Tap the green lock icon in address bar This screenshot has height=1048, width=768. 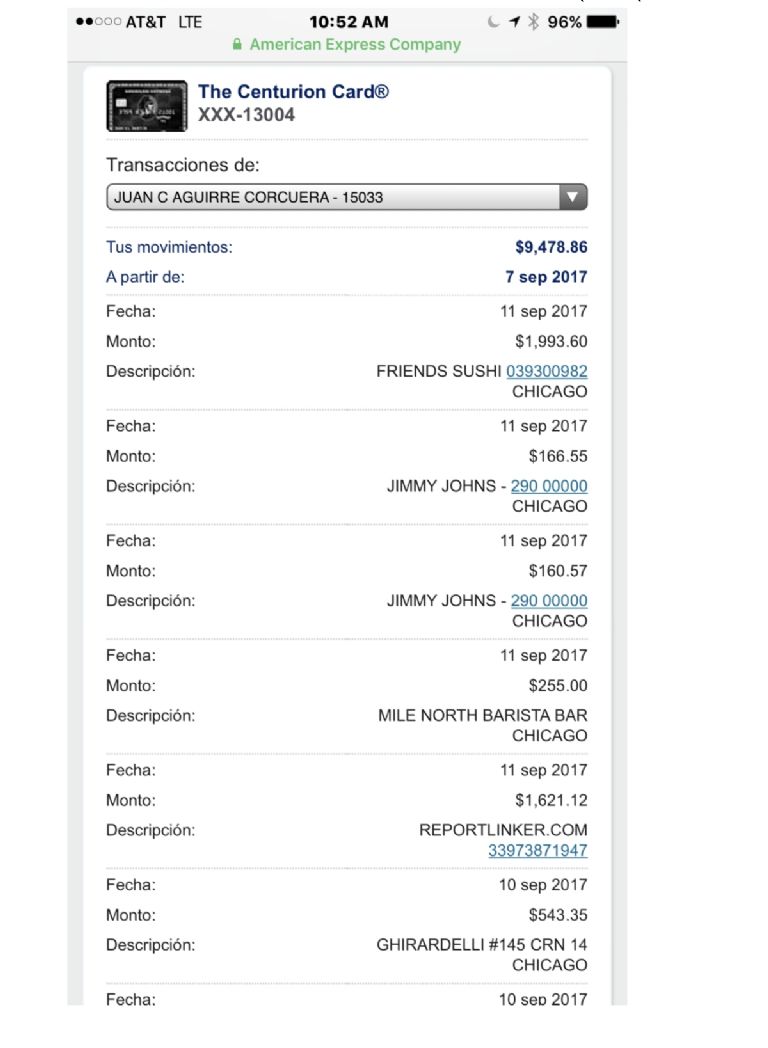237,45
